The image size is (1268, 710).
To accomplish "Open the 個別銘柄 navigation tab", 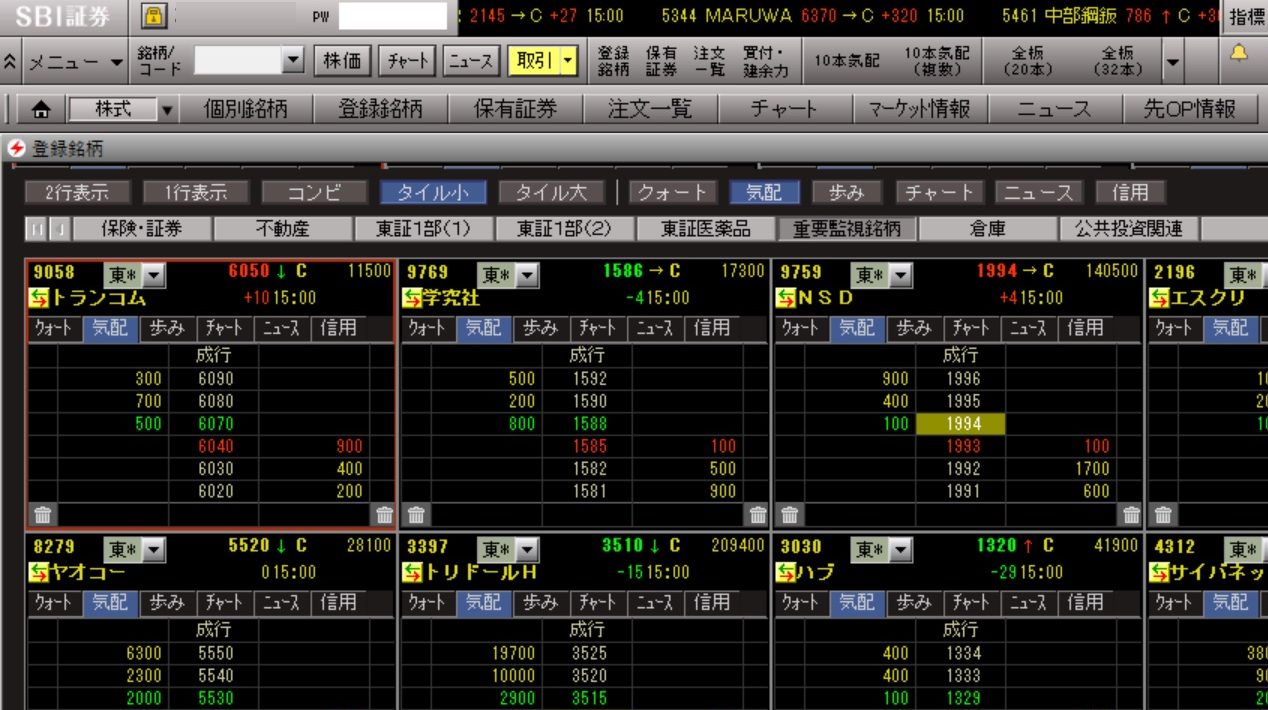I will click(245, 109).
